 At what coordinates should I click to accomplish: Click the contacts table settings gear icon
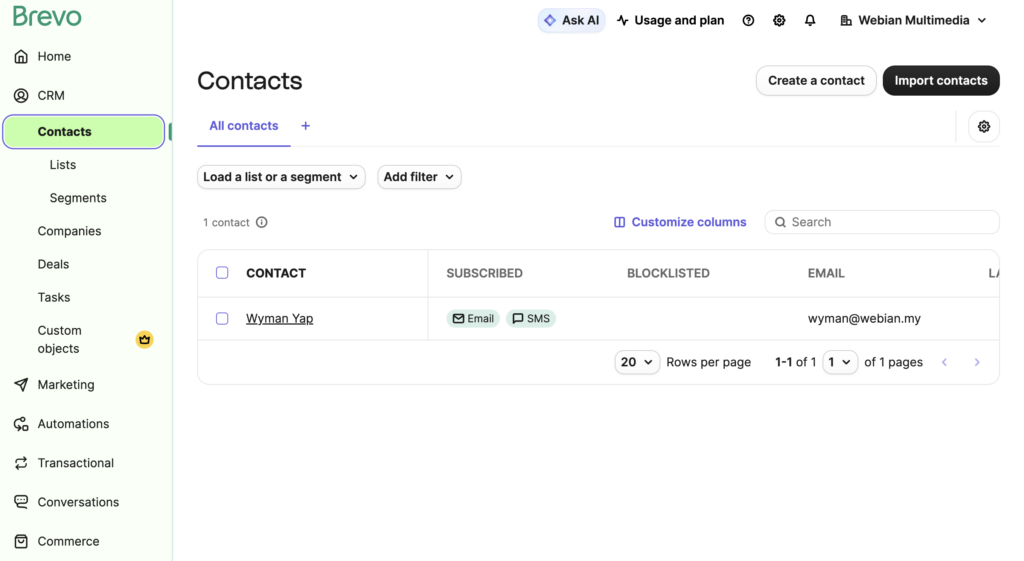984,126
